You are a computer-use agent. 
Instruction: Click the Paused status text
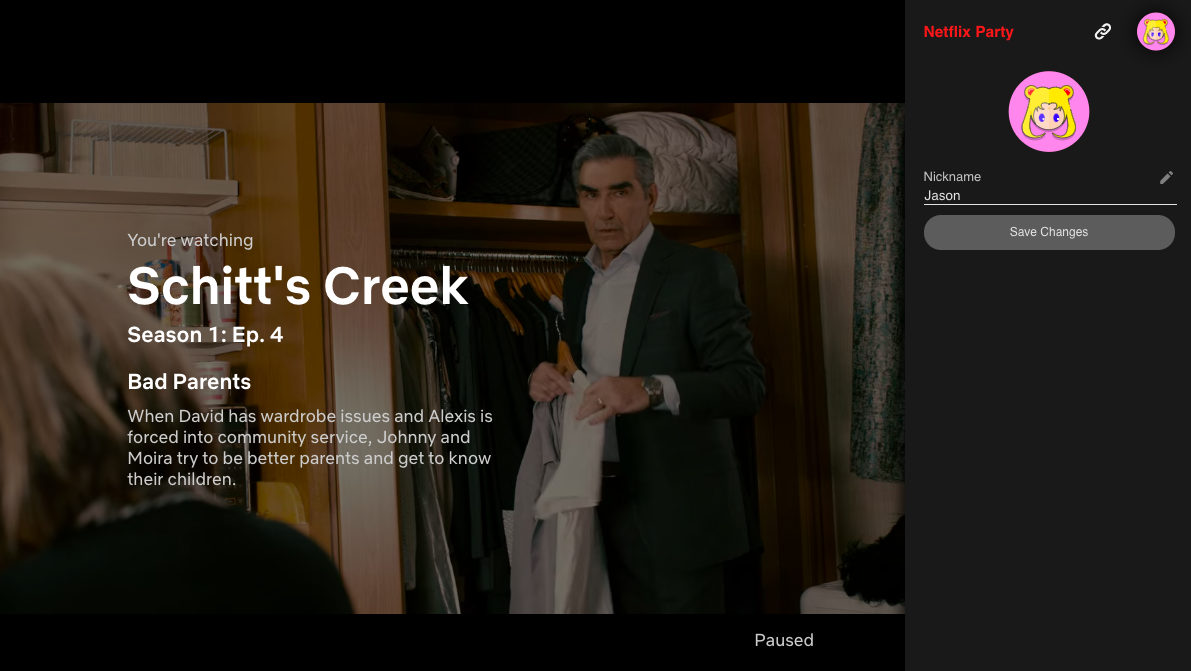[x=784, y=640]
